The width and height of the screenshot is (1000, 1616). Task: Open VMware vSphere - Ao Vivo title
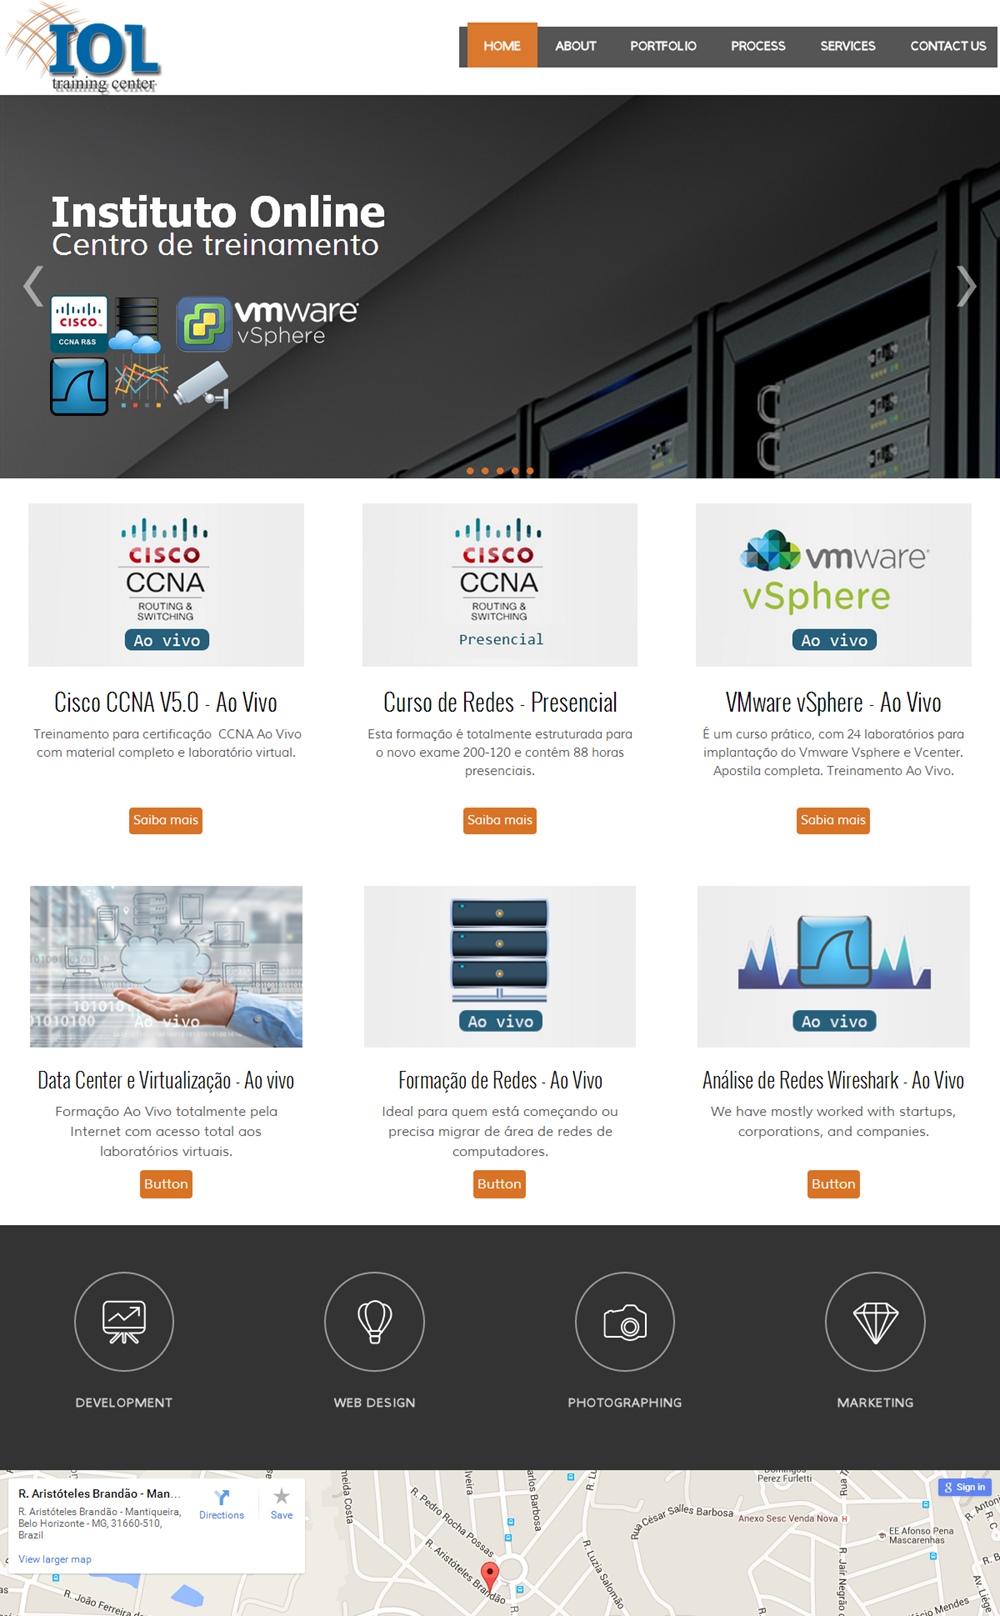coord(833,703)
